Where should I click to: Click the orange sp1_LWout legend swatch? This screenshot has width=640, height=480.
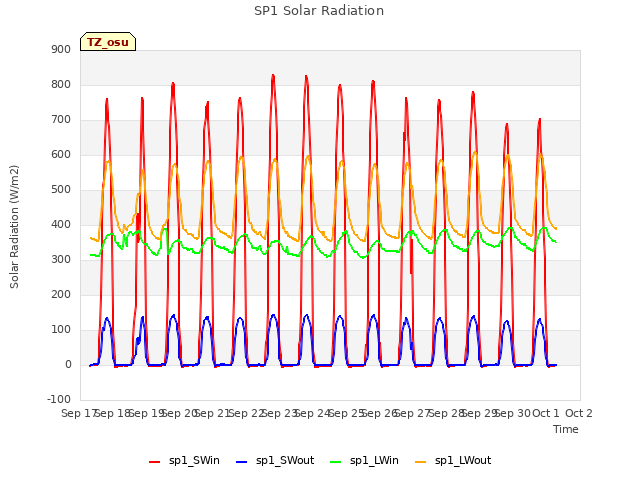click(420, 462)
